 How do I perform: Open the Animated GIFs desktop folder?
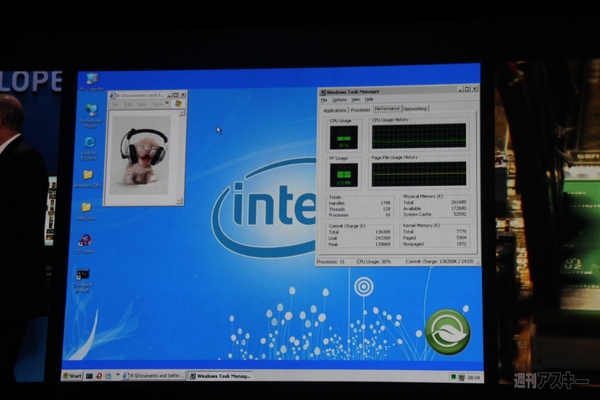(88, 178)
